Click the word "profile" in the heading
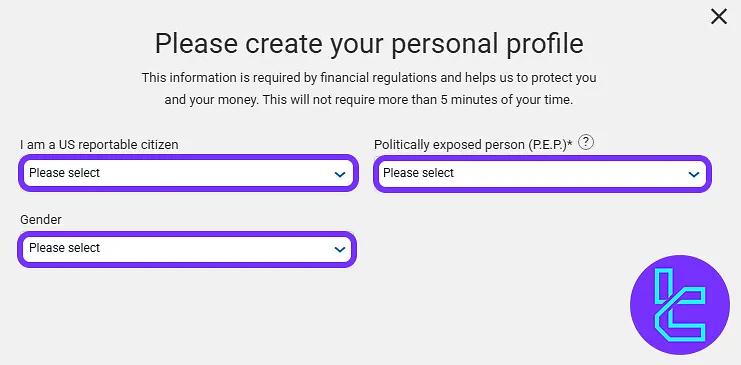The height and width of the screenshot is (365, 741). 546,43
